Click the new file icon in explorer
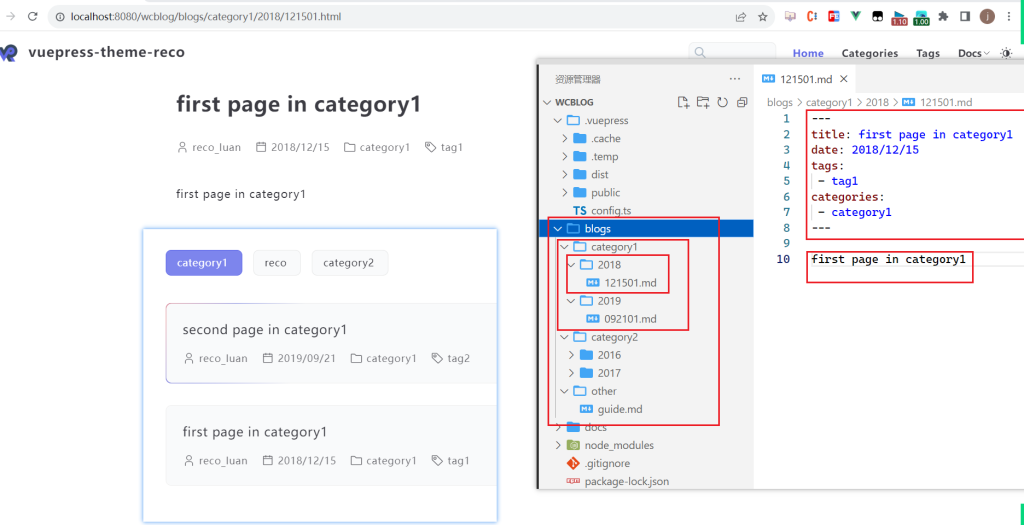1024x525 pixels. coord(683,102)
